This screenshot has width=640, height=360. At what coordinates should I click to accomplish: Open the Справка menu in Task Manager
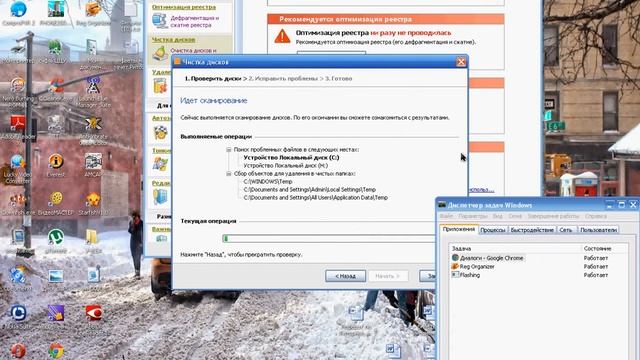(x=595, y=216)
